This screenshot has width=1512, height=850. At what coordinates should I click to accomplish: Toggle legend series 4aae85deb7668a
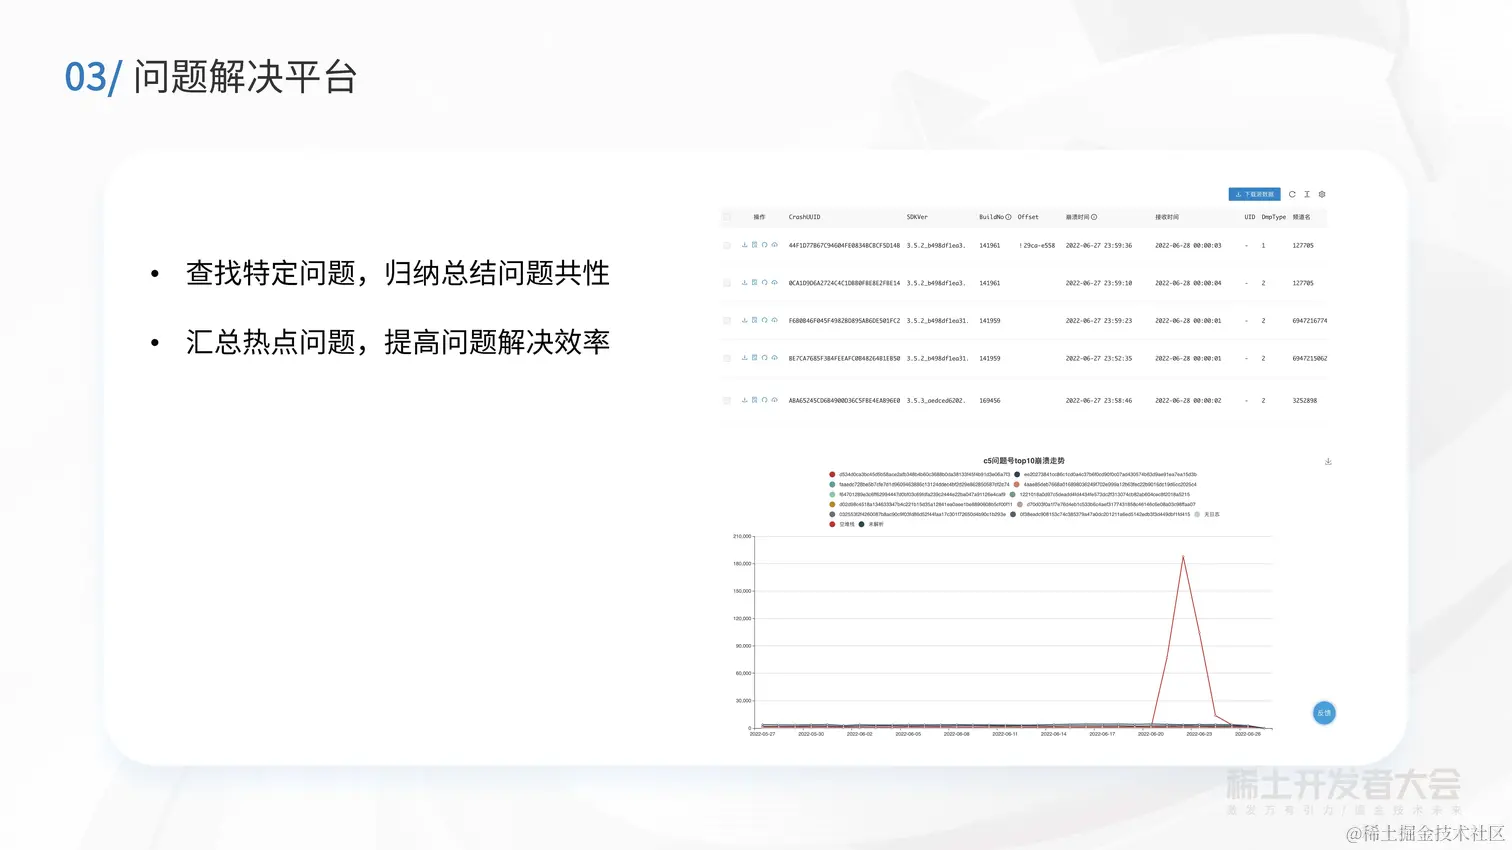(x=1105, y=485)
